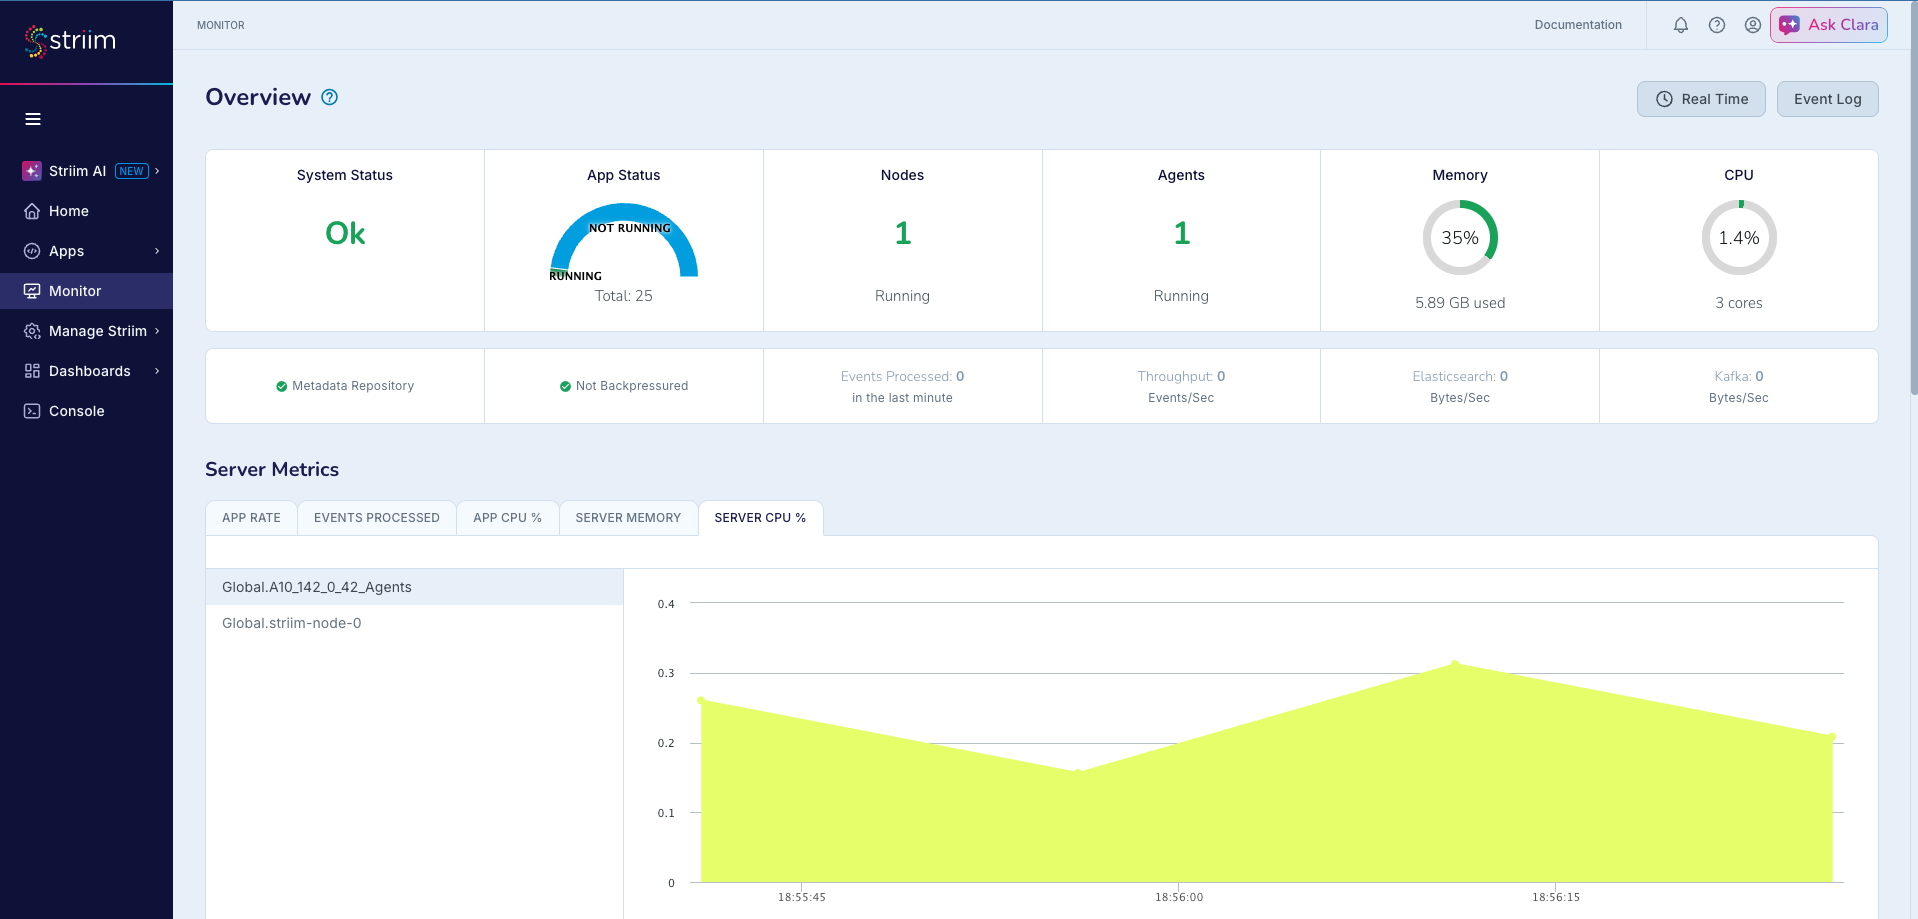Click the NEW badge beside Striim AI
Viewport: 1918px width, 919px height.
tap(132, 171)
